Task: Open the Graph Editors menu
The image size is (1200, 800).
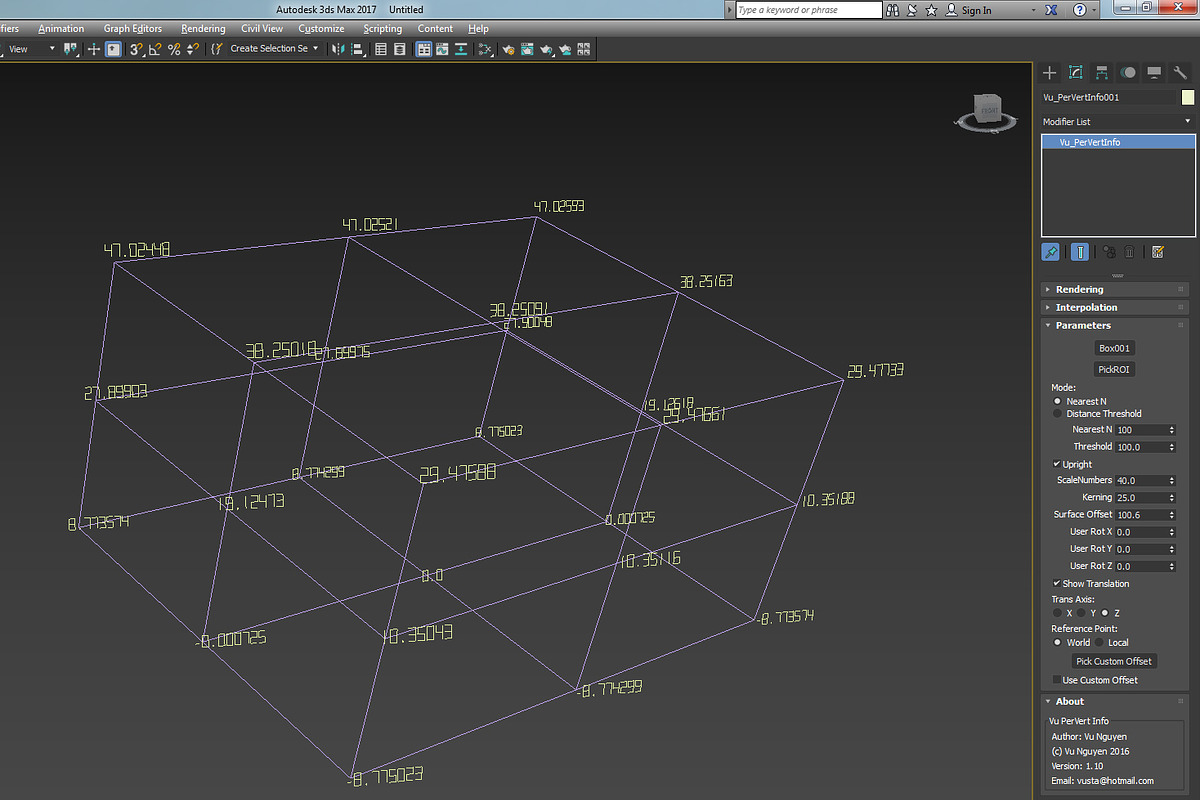Action: [x=132, y=29]
